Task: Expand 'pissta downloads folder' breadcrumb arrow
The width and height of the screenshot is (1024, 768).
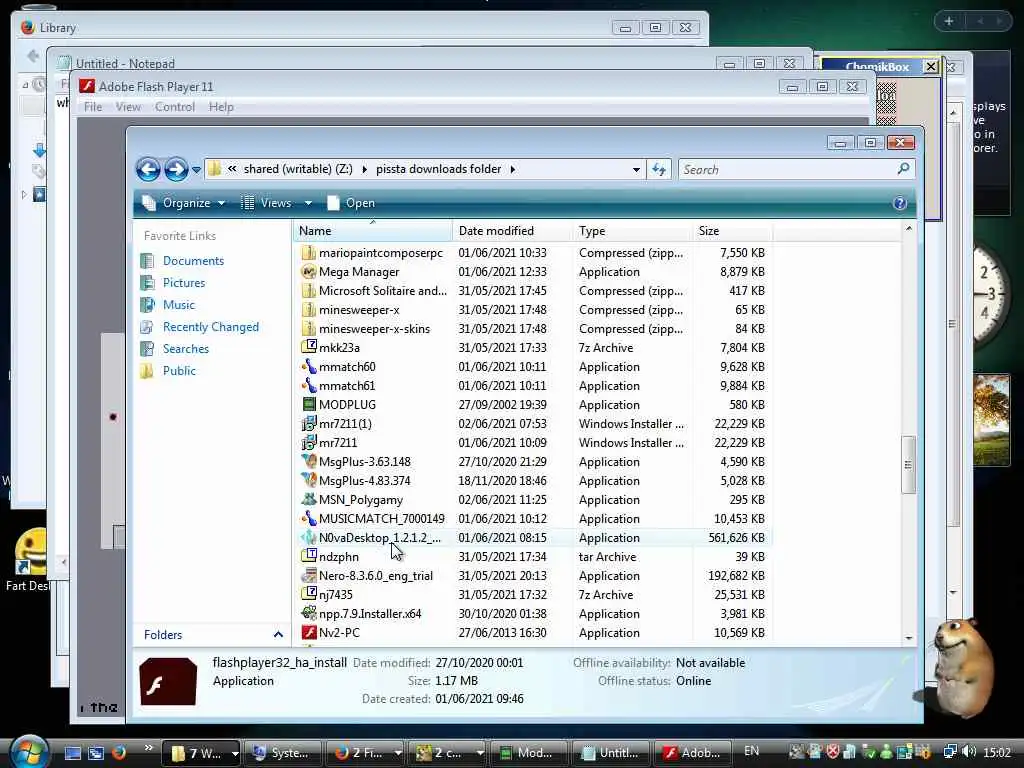Action: (513, 169)
